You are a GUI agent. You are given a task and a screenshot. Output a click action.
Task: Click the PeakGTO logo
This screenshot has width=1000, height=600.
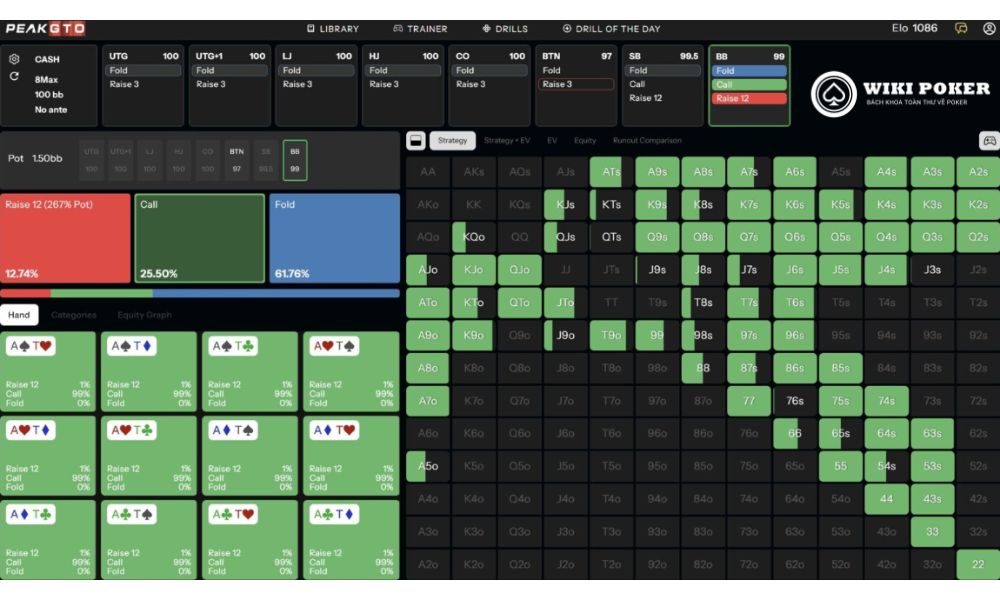coord(45,29)
